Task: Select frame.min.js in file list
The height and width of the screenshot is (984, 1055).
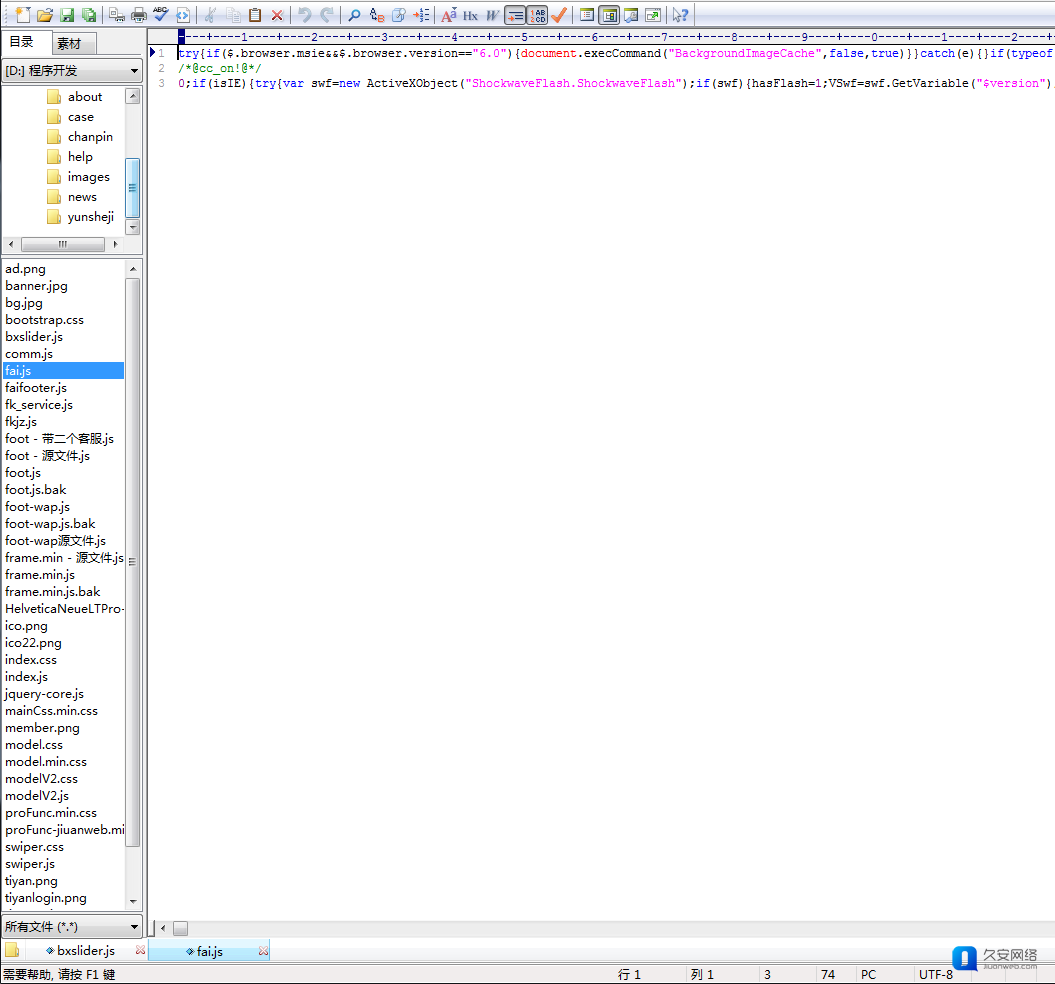Action: point(40,575)
